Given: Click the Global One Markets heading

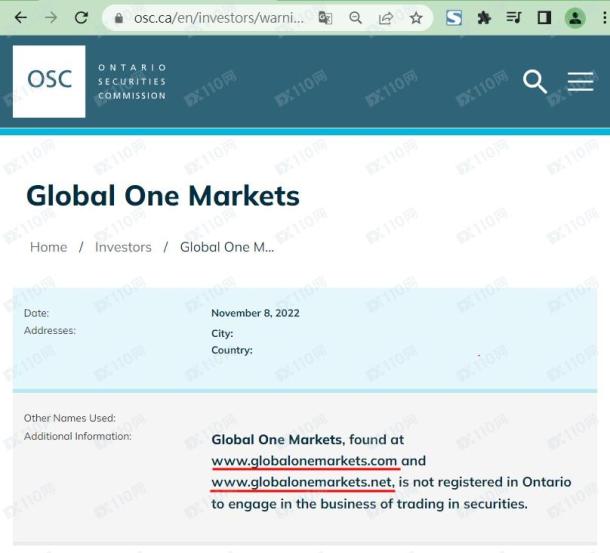Looking at the screenshot, I should pyautogui.click(x=163, y=196).
